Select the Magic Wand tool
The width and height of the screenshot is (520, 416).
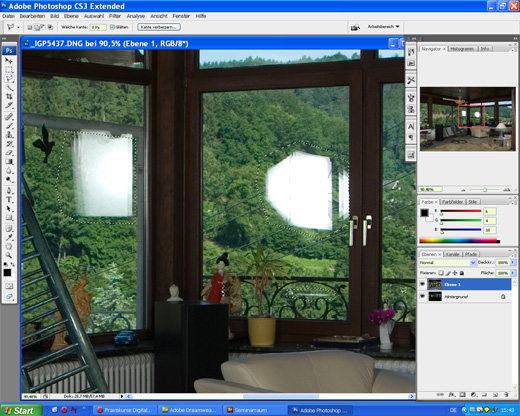(9, 88)
